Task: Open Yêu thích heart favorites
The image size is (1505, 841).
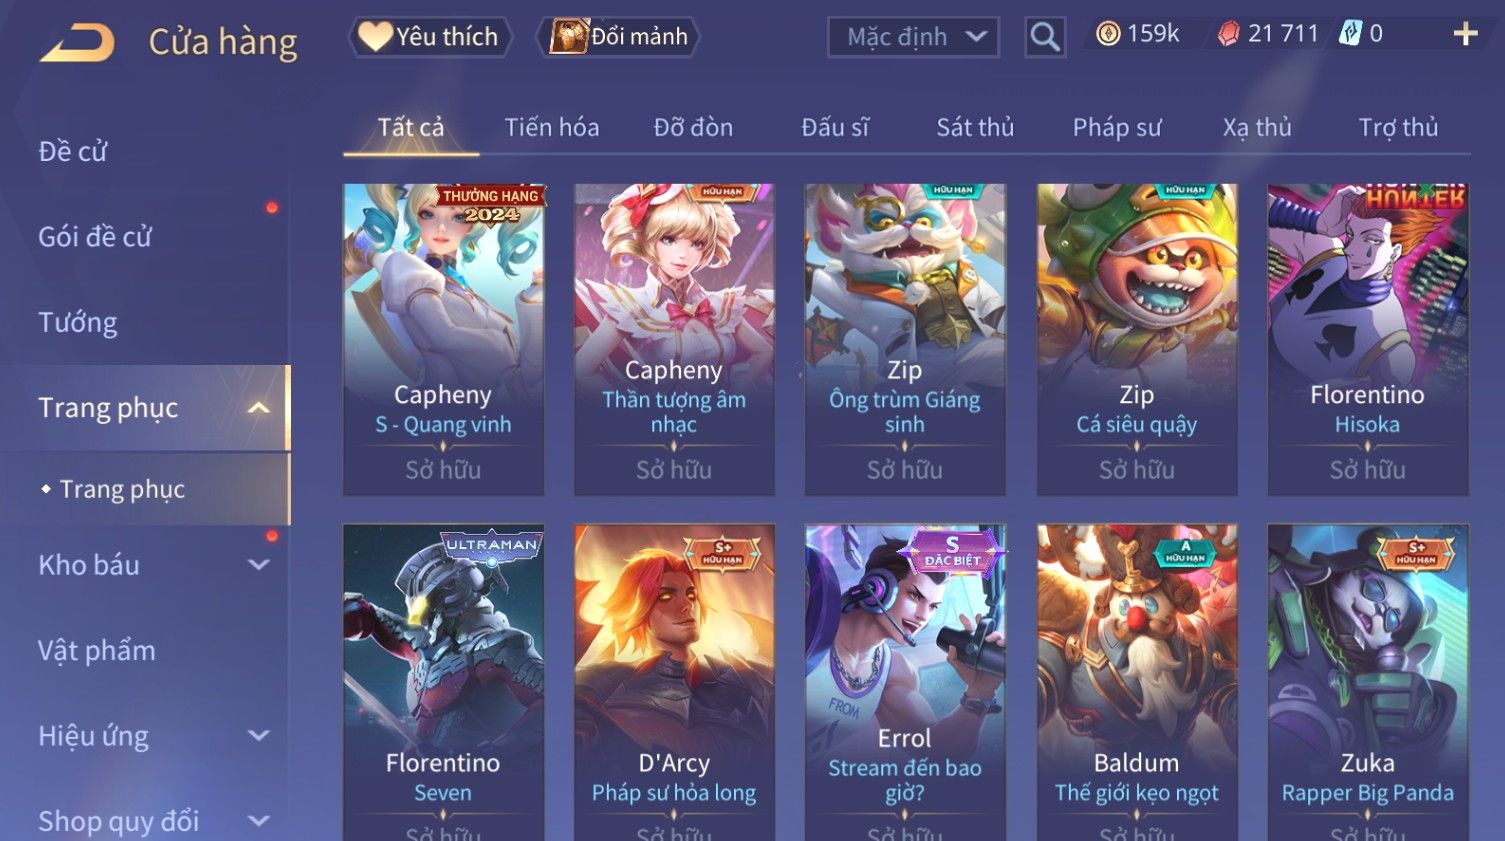Action: [x=430, y=37]
